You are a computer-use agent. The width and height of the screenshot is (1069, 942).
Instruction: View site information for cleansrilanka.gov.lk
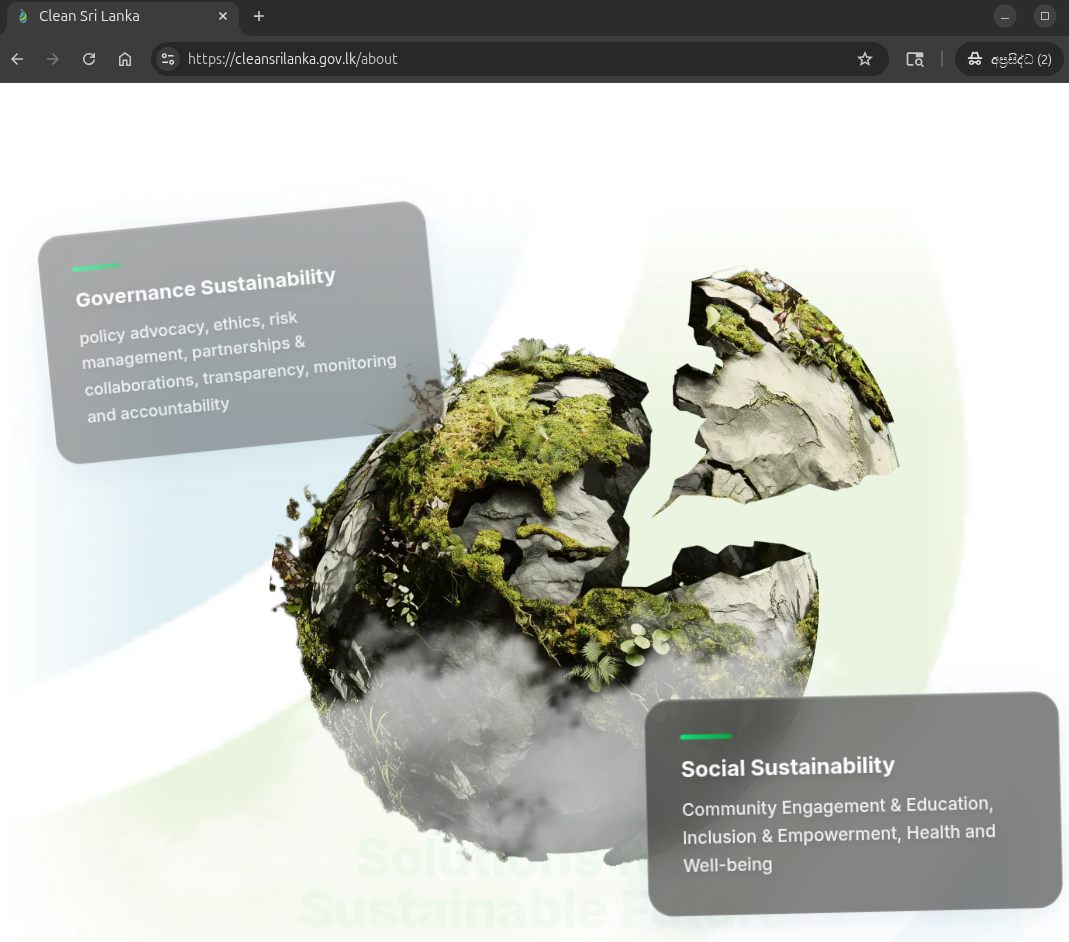pyautogui.click(x=168, y=59)
